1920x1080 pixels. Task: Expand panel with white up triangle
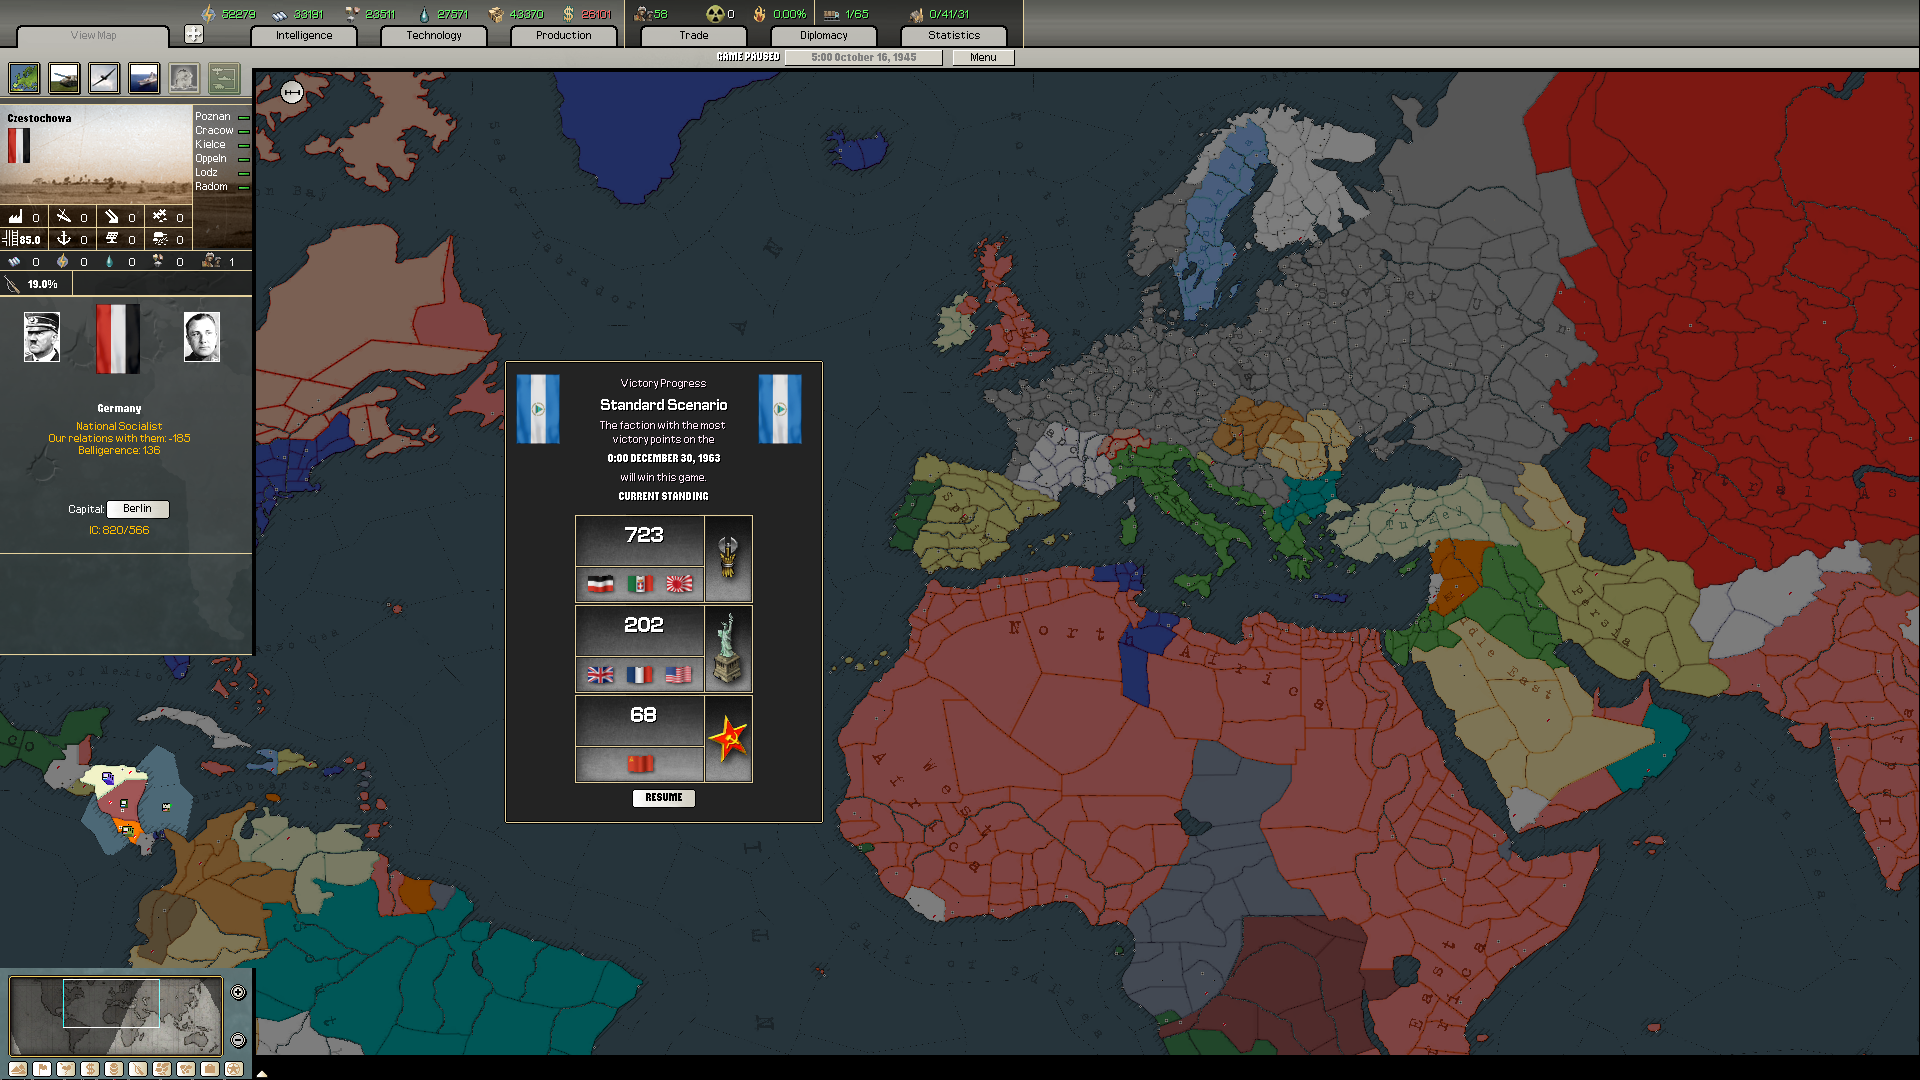(x=262, y=1074)
